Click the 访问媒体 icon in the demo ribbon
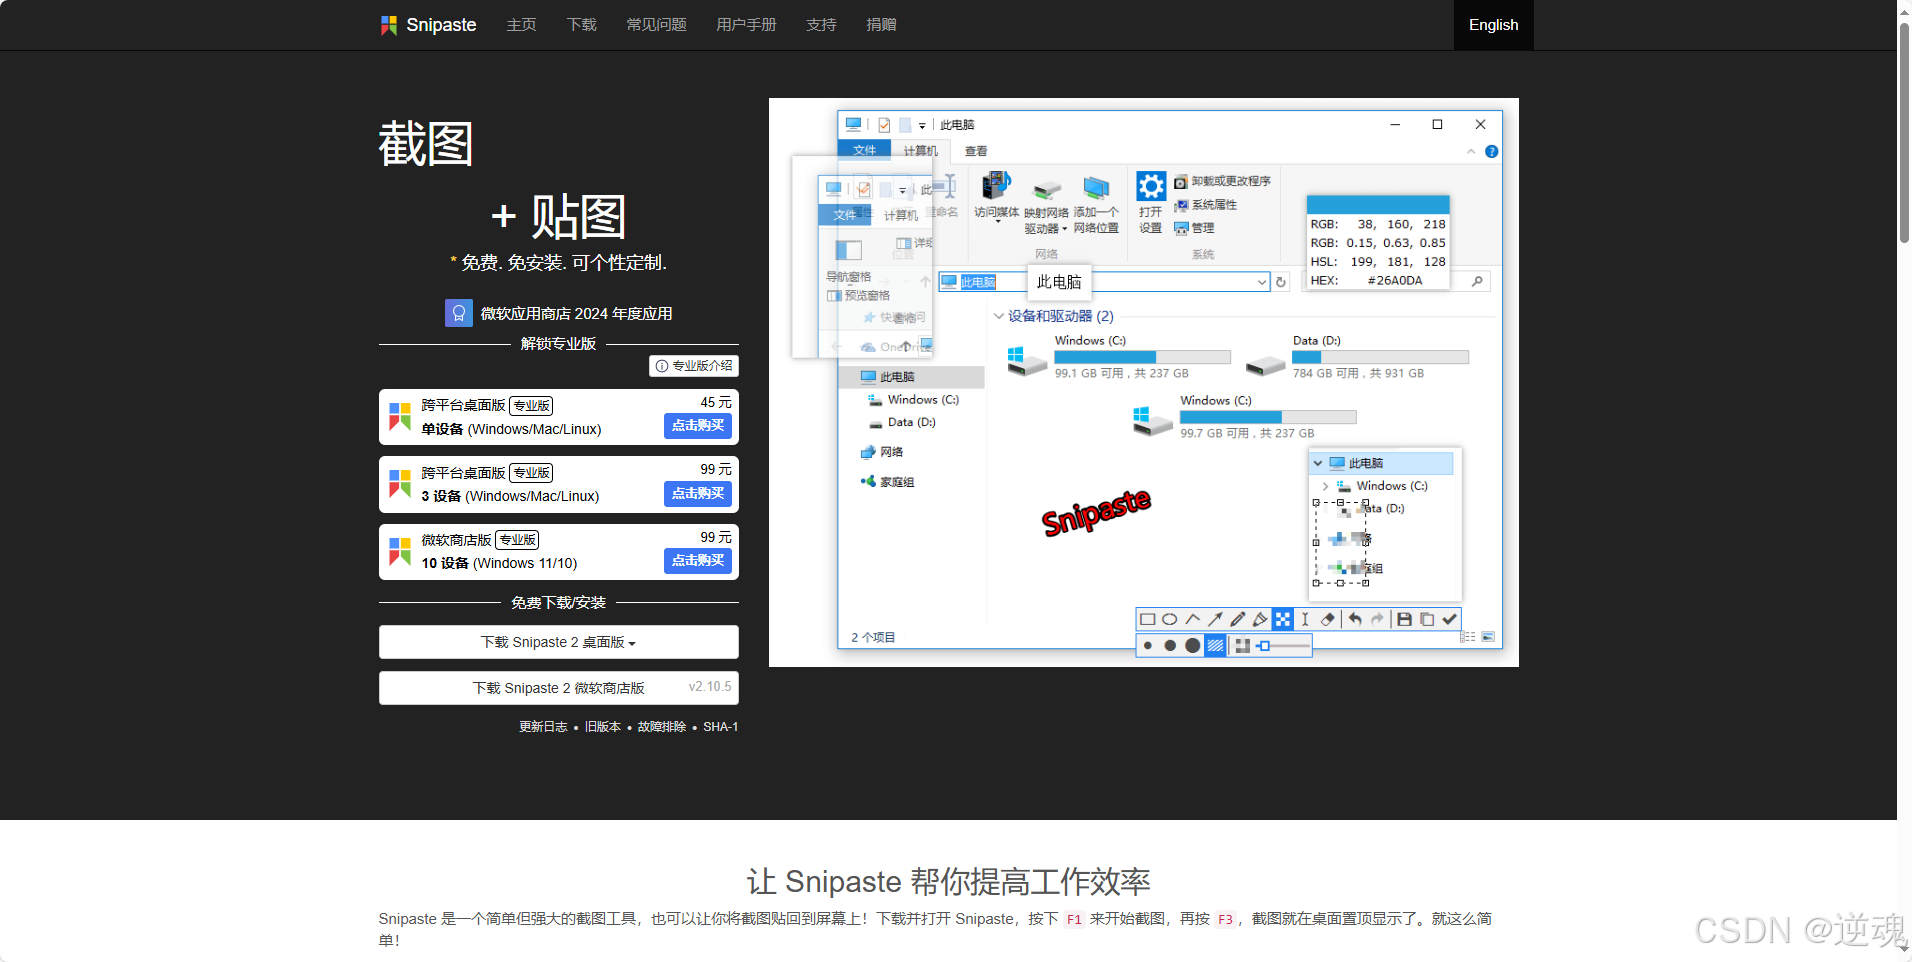The height and width of the screenshot is (962, 1912). [x=996, y=186]
